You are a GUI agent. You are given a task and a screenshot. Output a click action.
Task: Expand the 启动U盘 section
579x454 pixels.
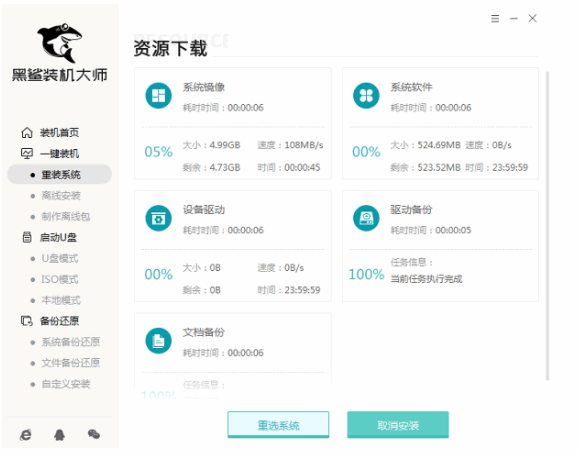click(49, 237)
